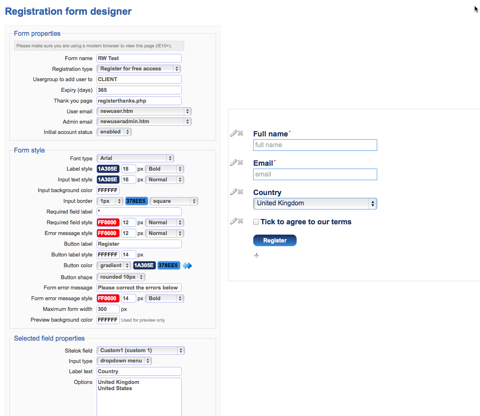Click the Form name text field
Image resolution: width=480 pixels, height=416 pixels.
tap(139, 58)
